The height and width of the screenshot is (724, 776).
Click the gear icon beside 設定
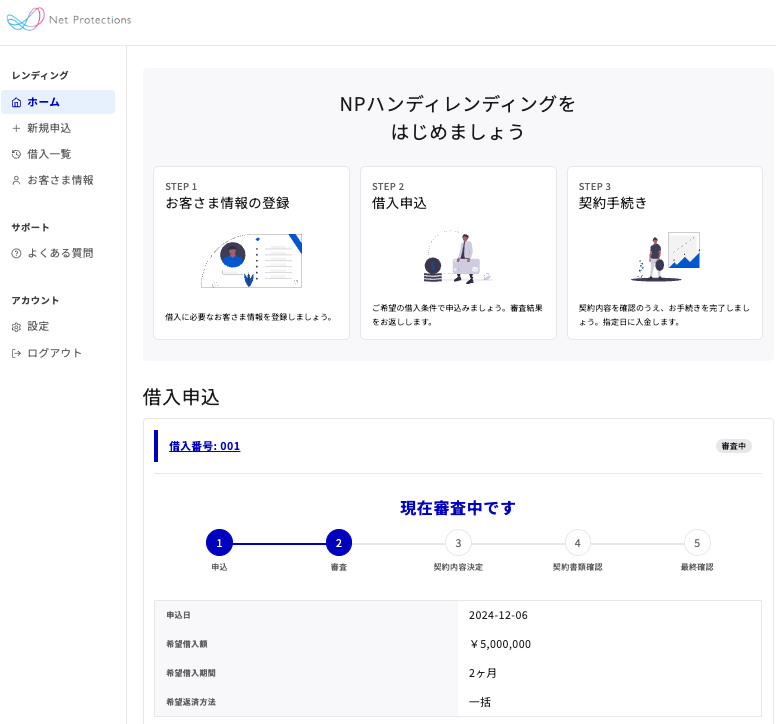16,326
